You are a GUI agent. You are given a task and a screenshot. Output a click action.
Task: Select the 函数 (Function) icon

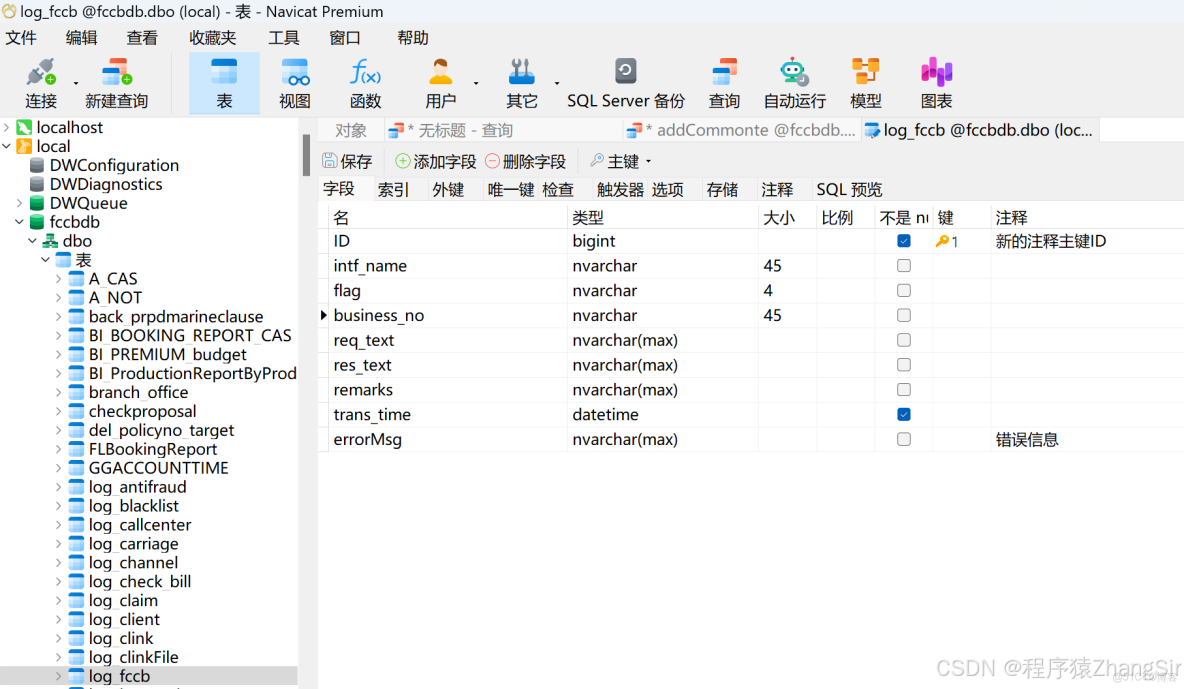[x=365, y=82]
